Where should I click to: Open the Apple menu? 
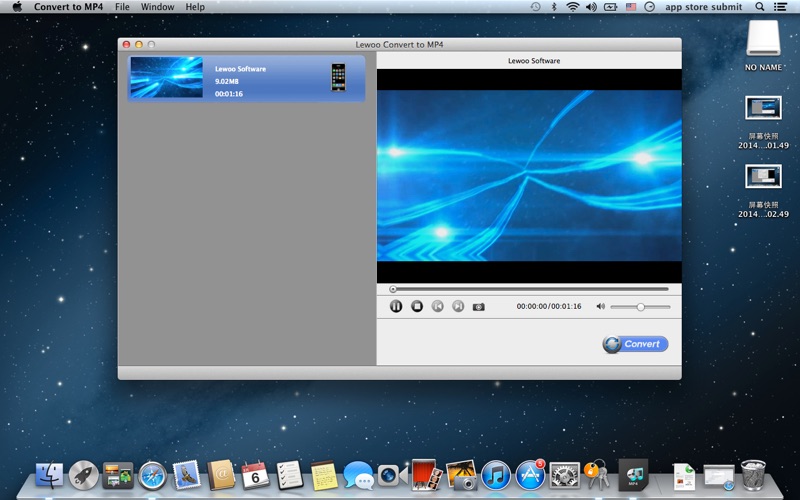17,7
